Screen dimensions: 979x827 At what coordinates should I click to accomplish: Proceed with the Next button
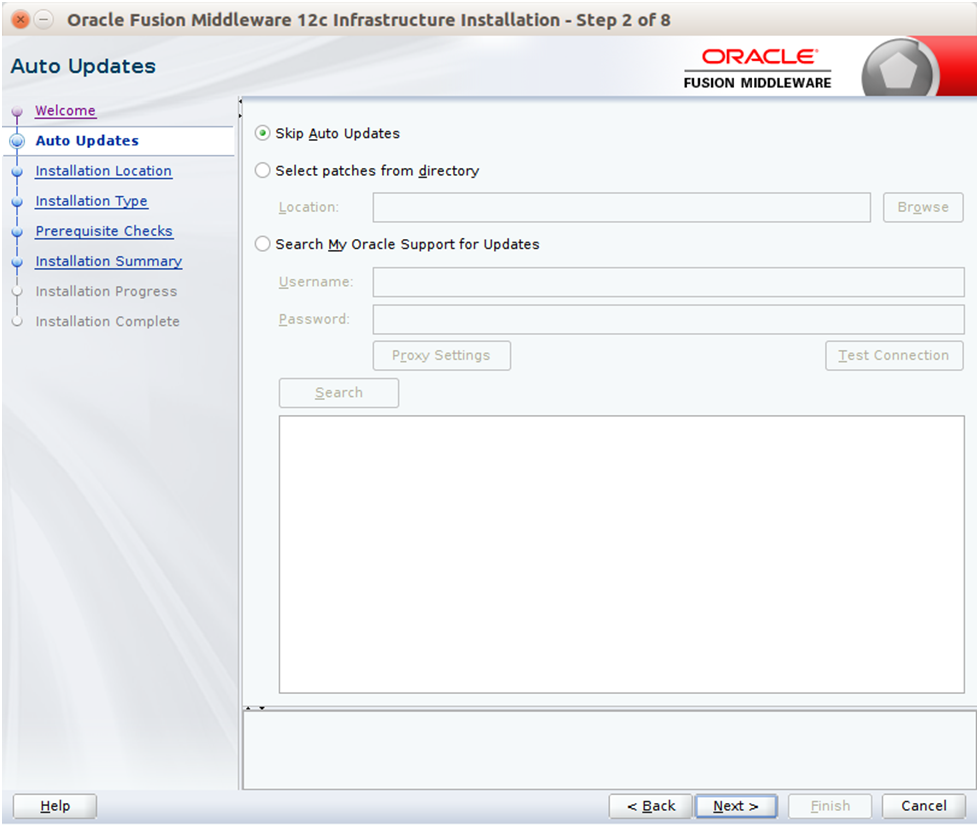click(736, 806)
